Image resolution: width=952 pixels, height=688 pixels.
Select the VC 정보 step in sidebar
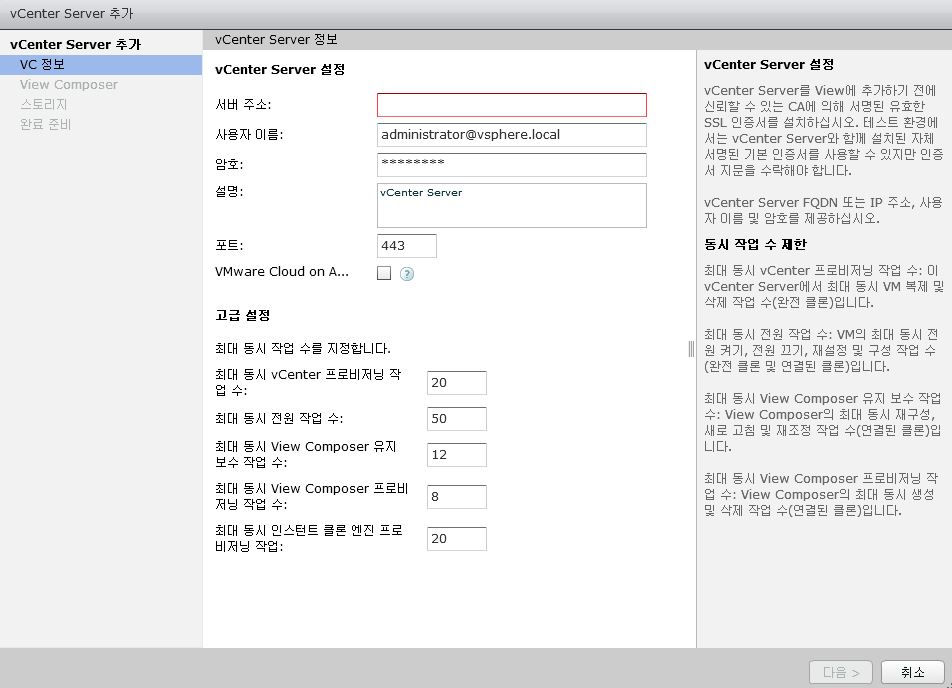point(101,65)
